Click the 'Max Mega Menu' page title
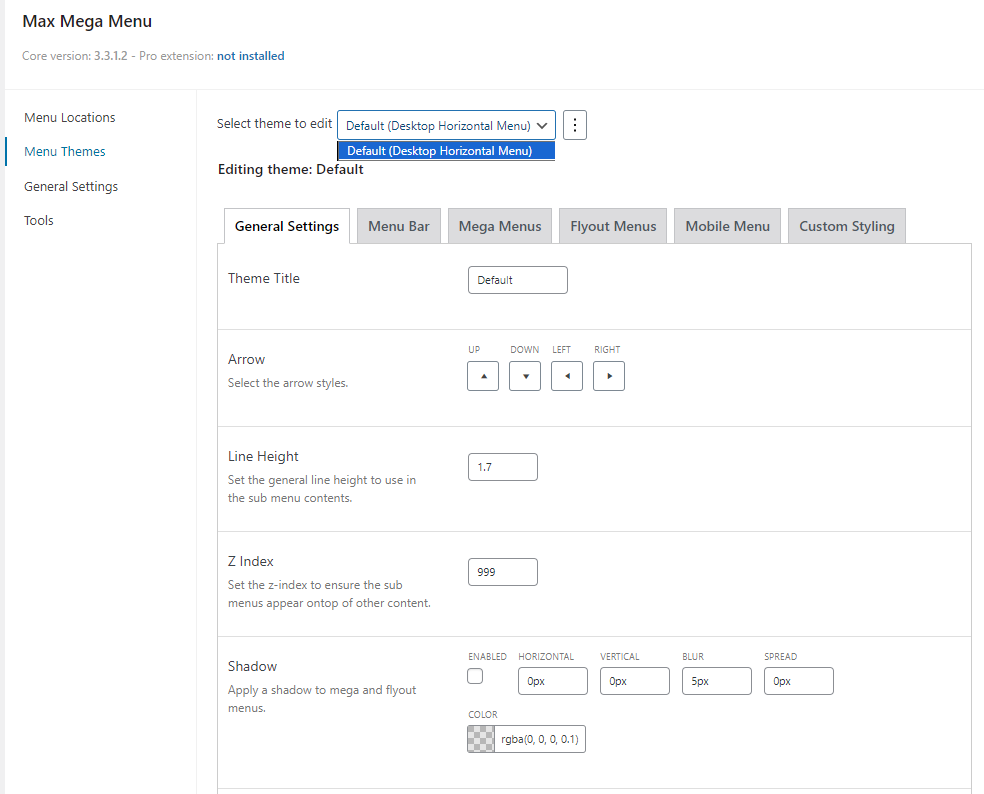This screenshot has height=794, width=984. [87, 21]
